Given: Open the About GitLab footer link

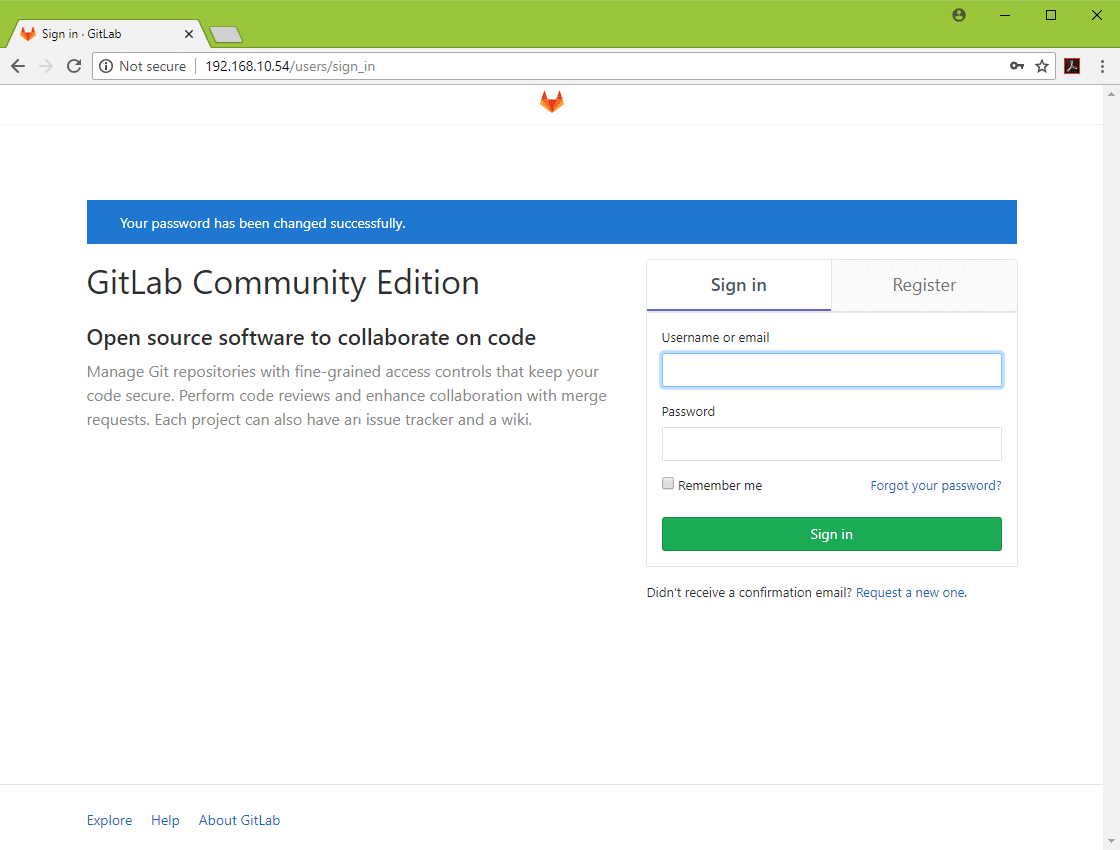Looking at the screenshot, I should point(239,821).
